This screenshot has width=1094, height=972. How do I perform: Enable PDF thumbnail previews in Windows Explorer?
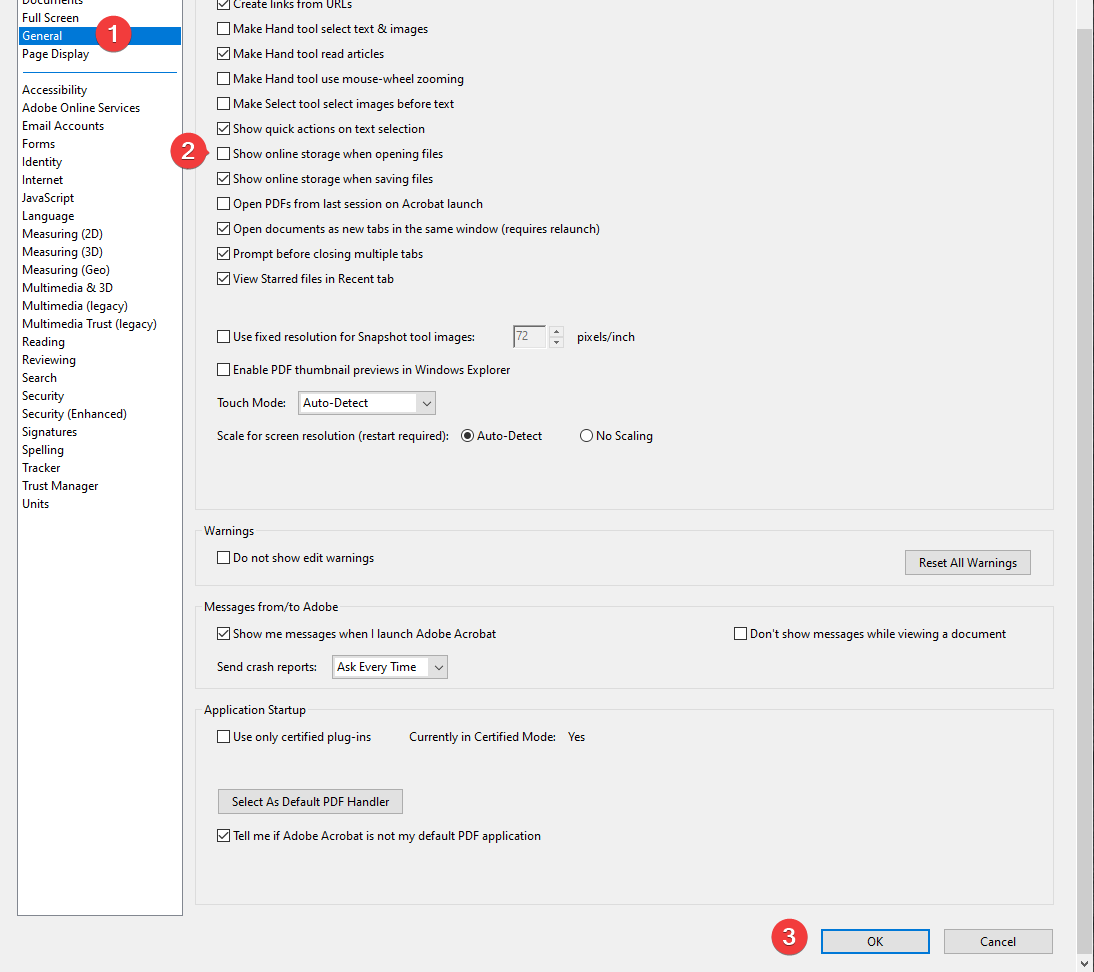coord(224,370)
